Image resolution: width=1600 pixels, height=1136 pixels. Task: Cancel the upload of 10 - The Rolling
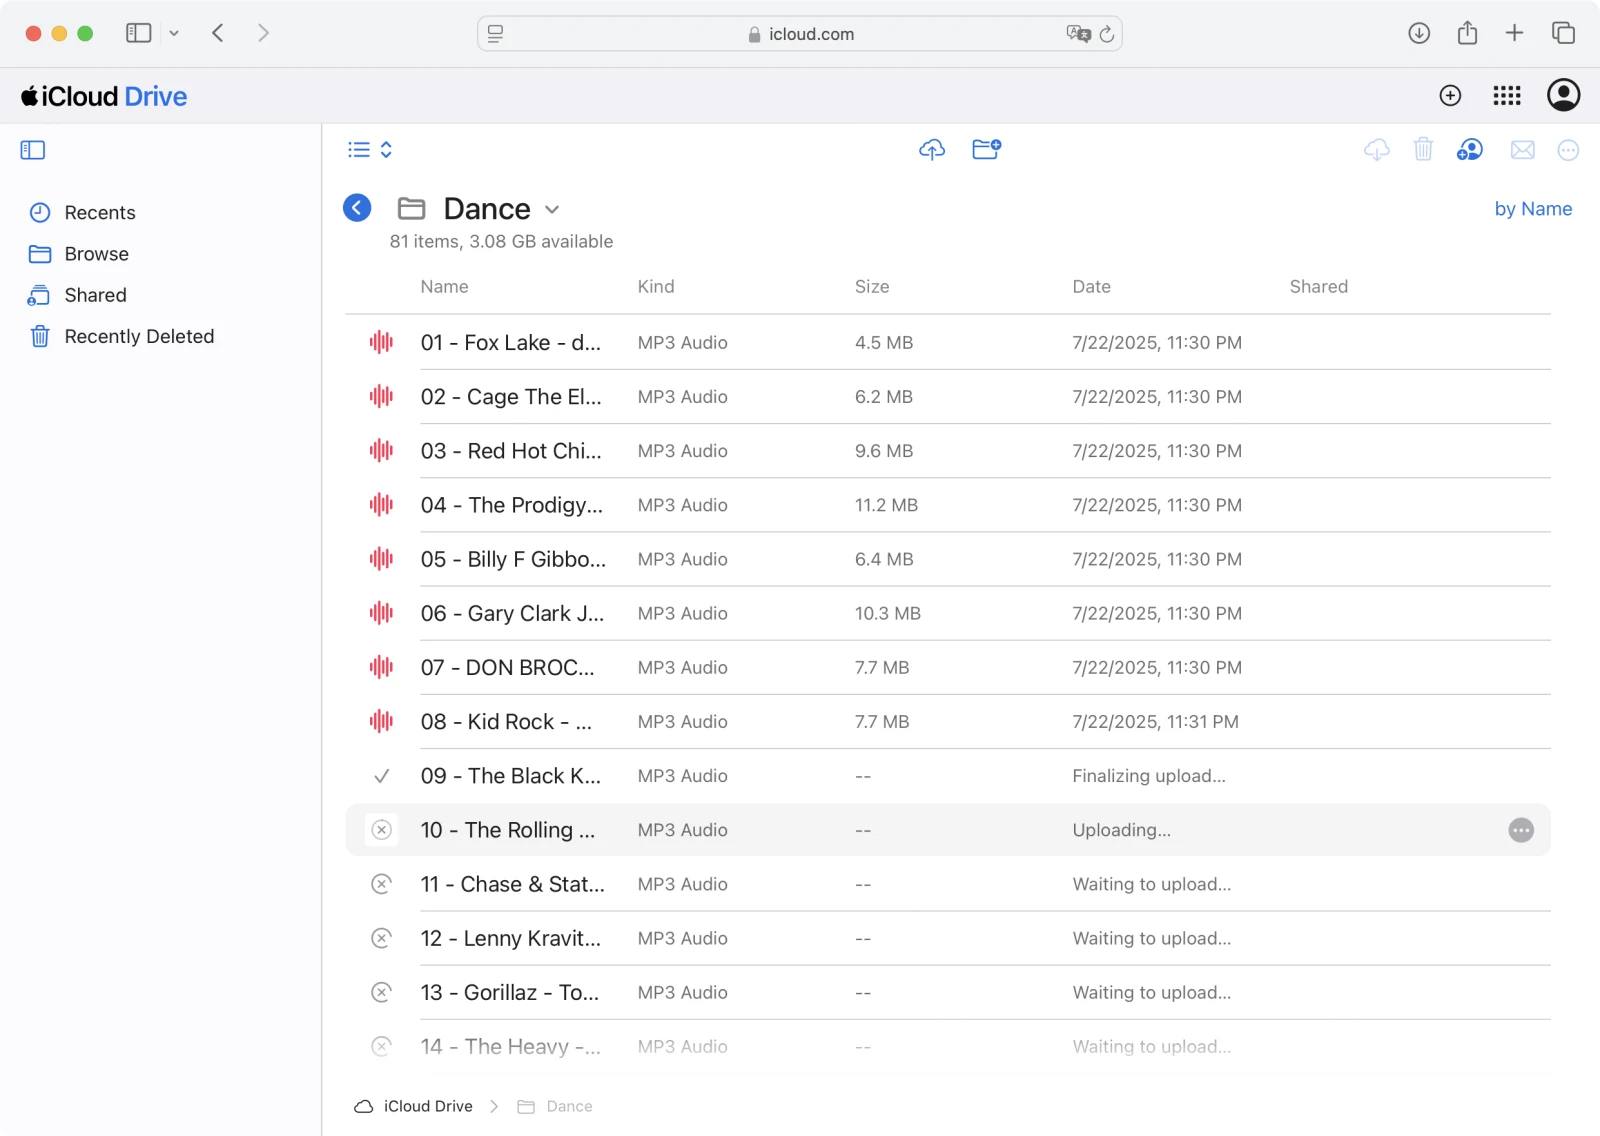(x=381, y=830)
